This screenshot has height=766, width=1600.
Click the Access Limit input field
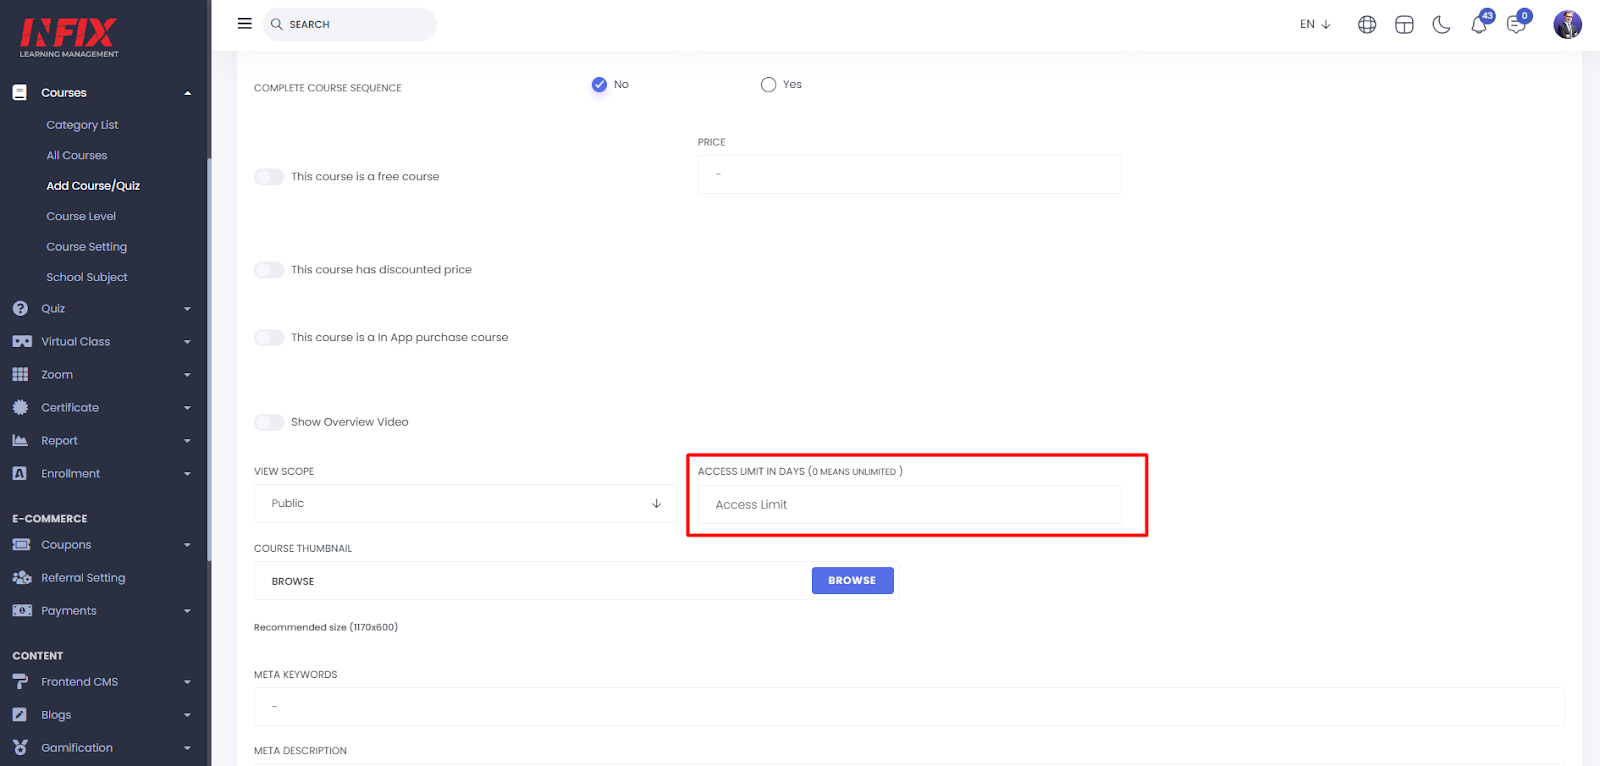point(910,505)
